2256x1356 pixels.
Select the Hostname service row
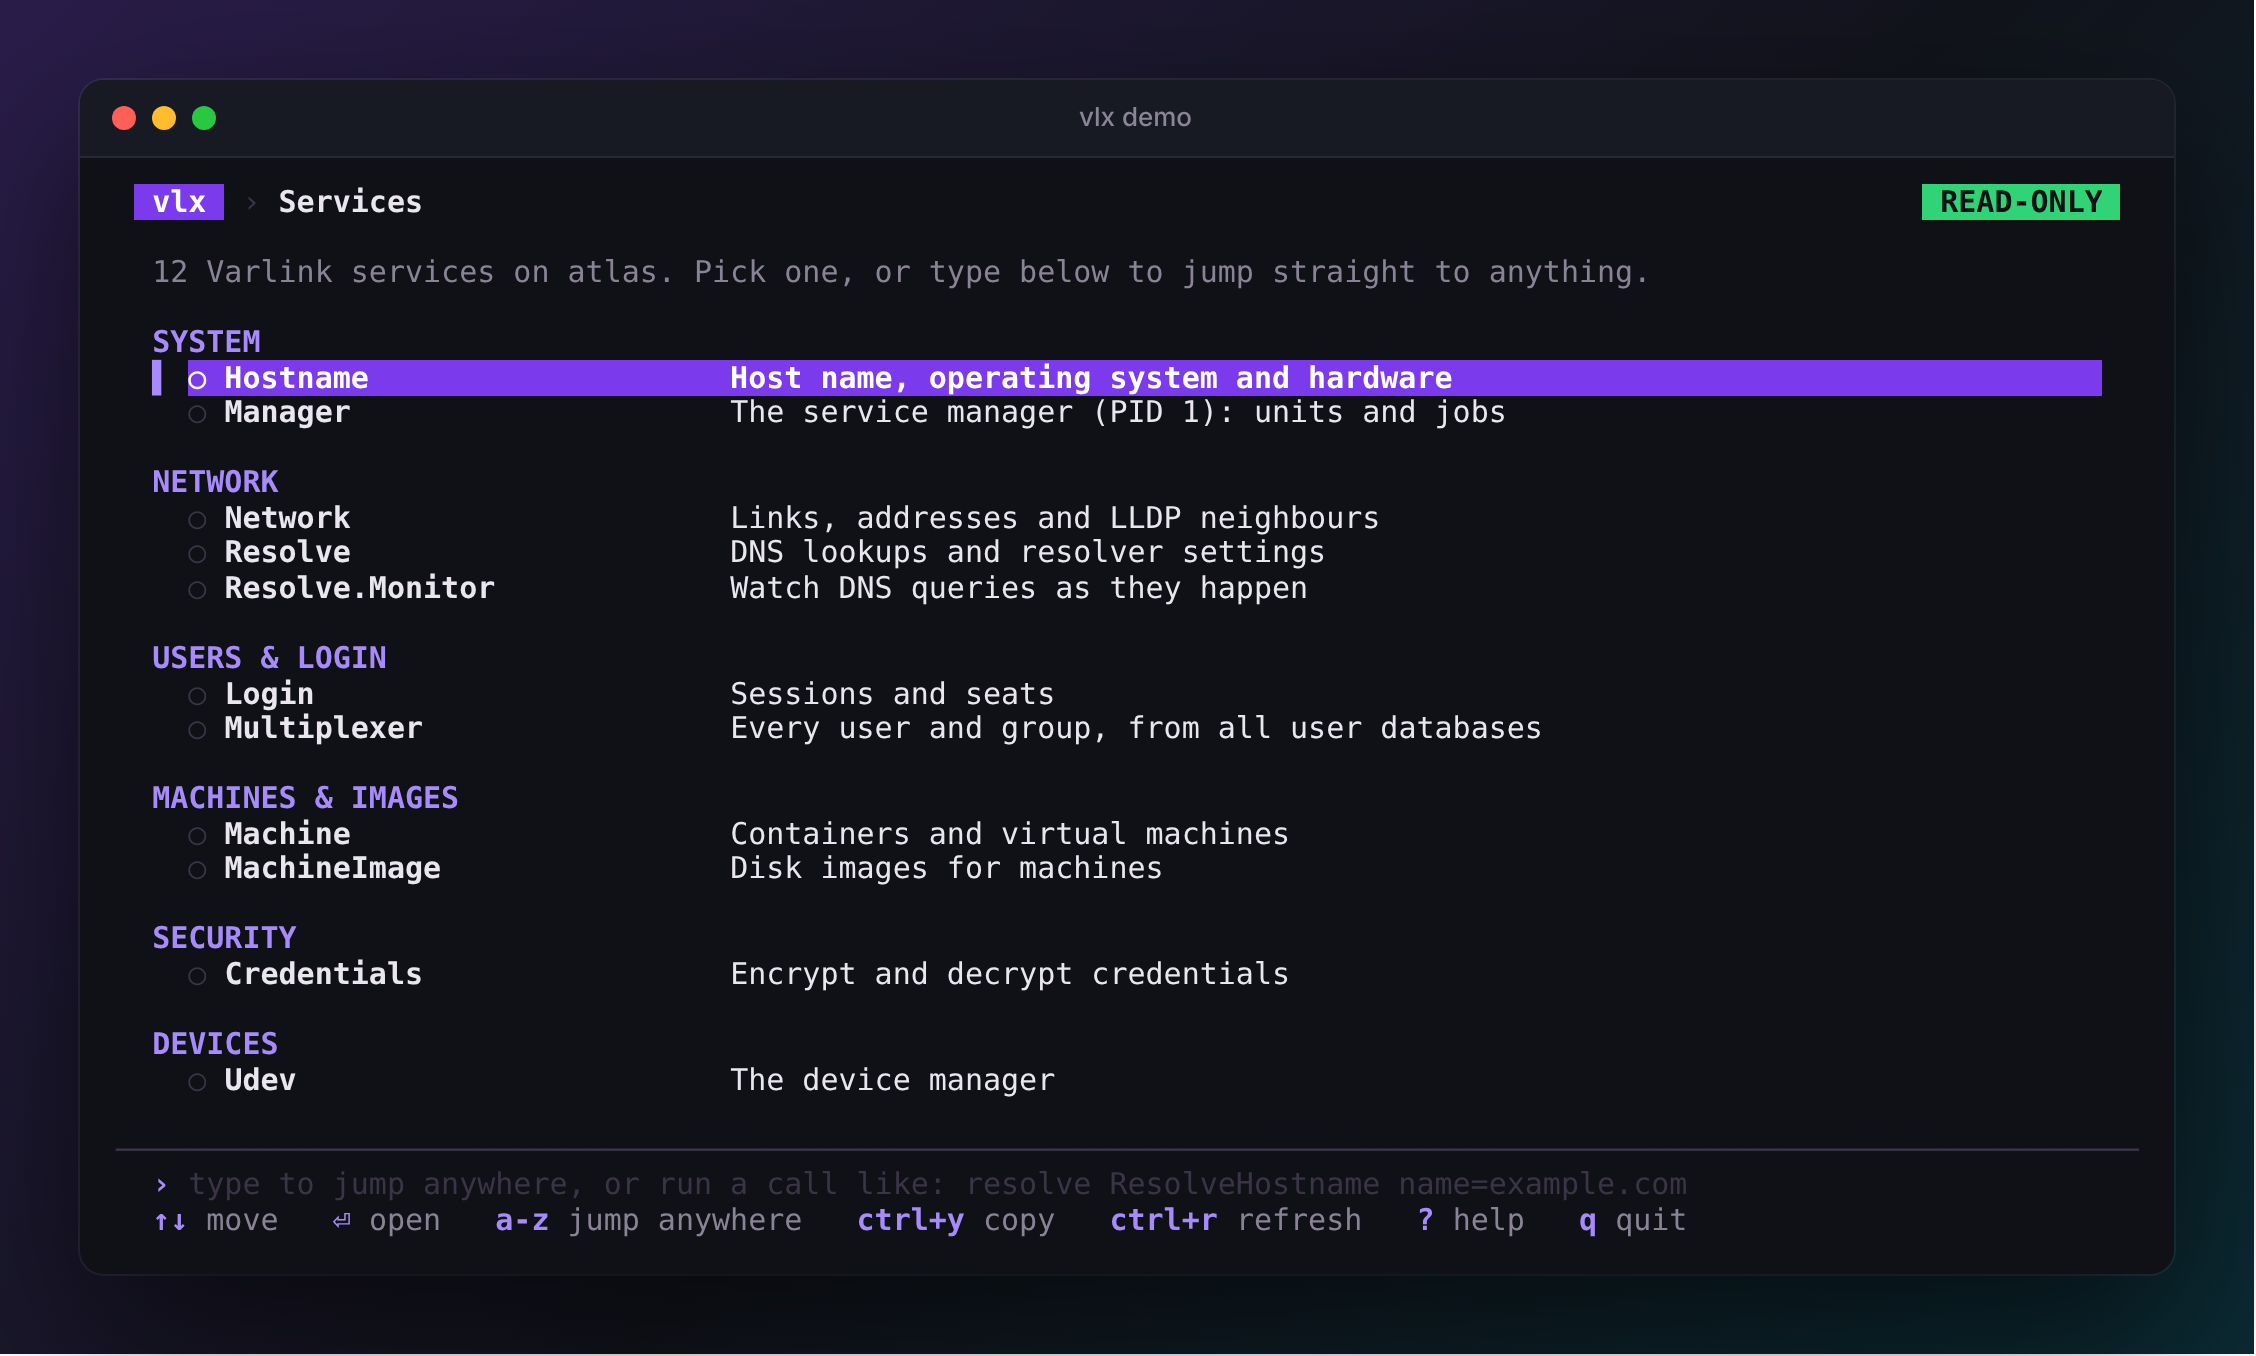1144,378
